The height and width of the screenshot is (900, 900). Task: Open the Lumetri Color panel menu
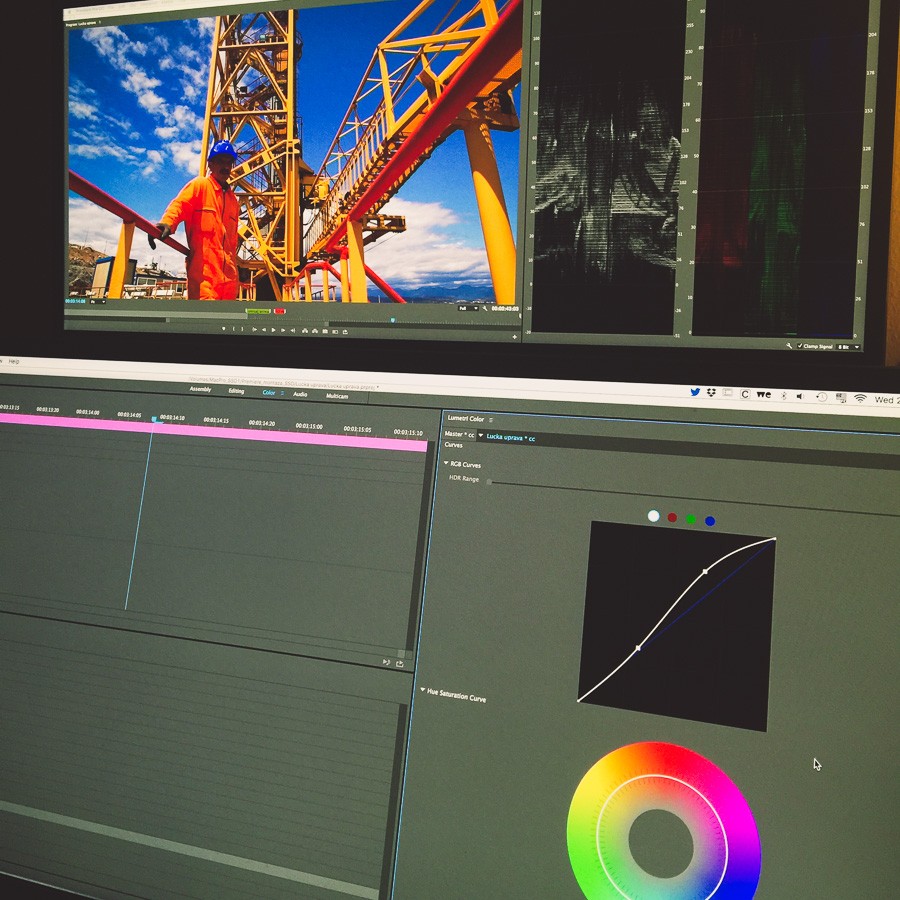[x=491, y=420]
